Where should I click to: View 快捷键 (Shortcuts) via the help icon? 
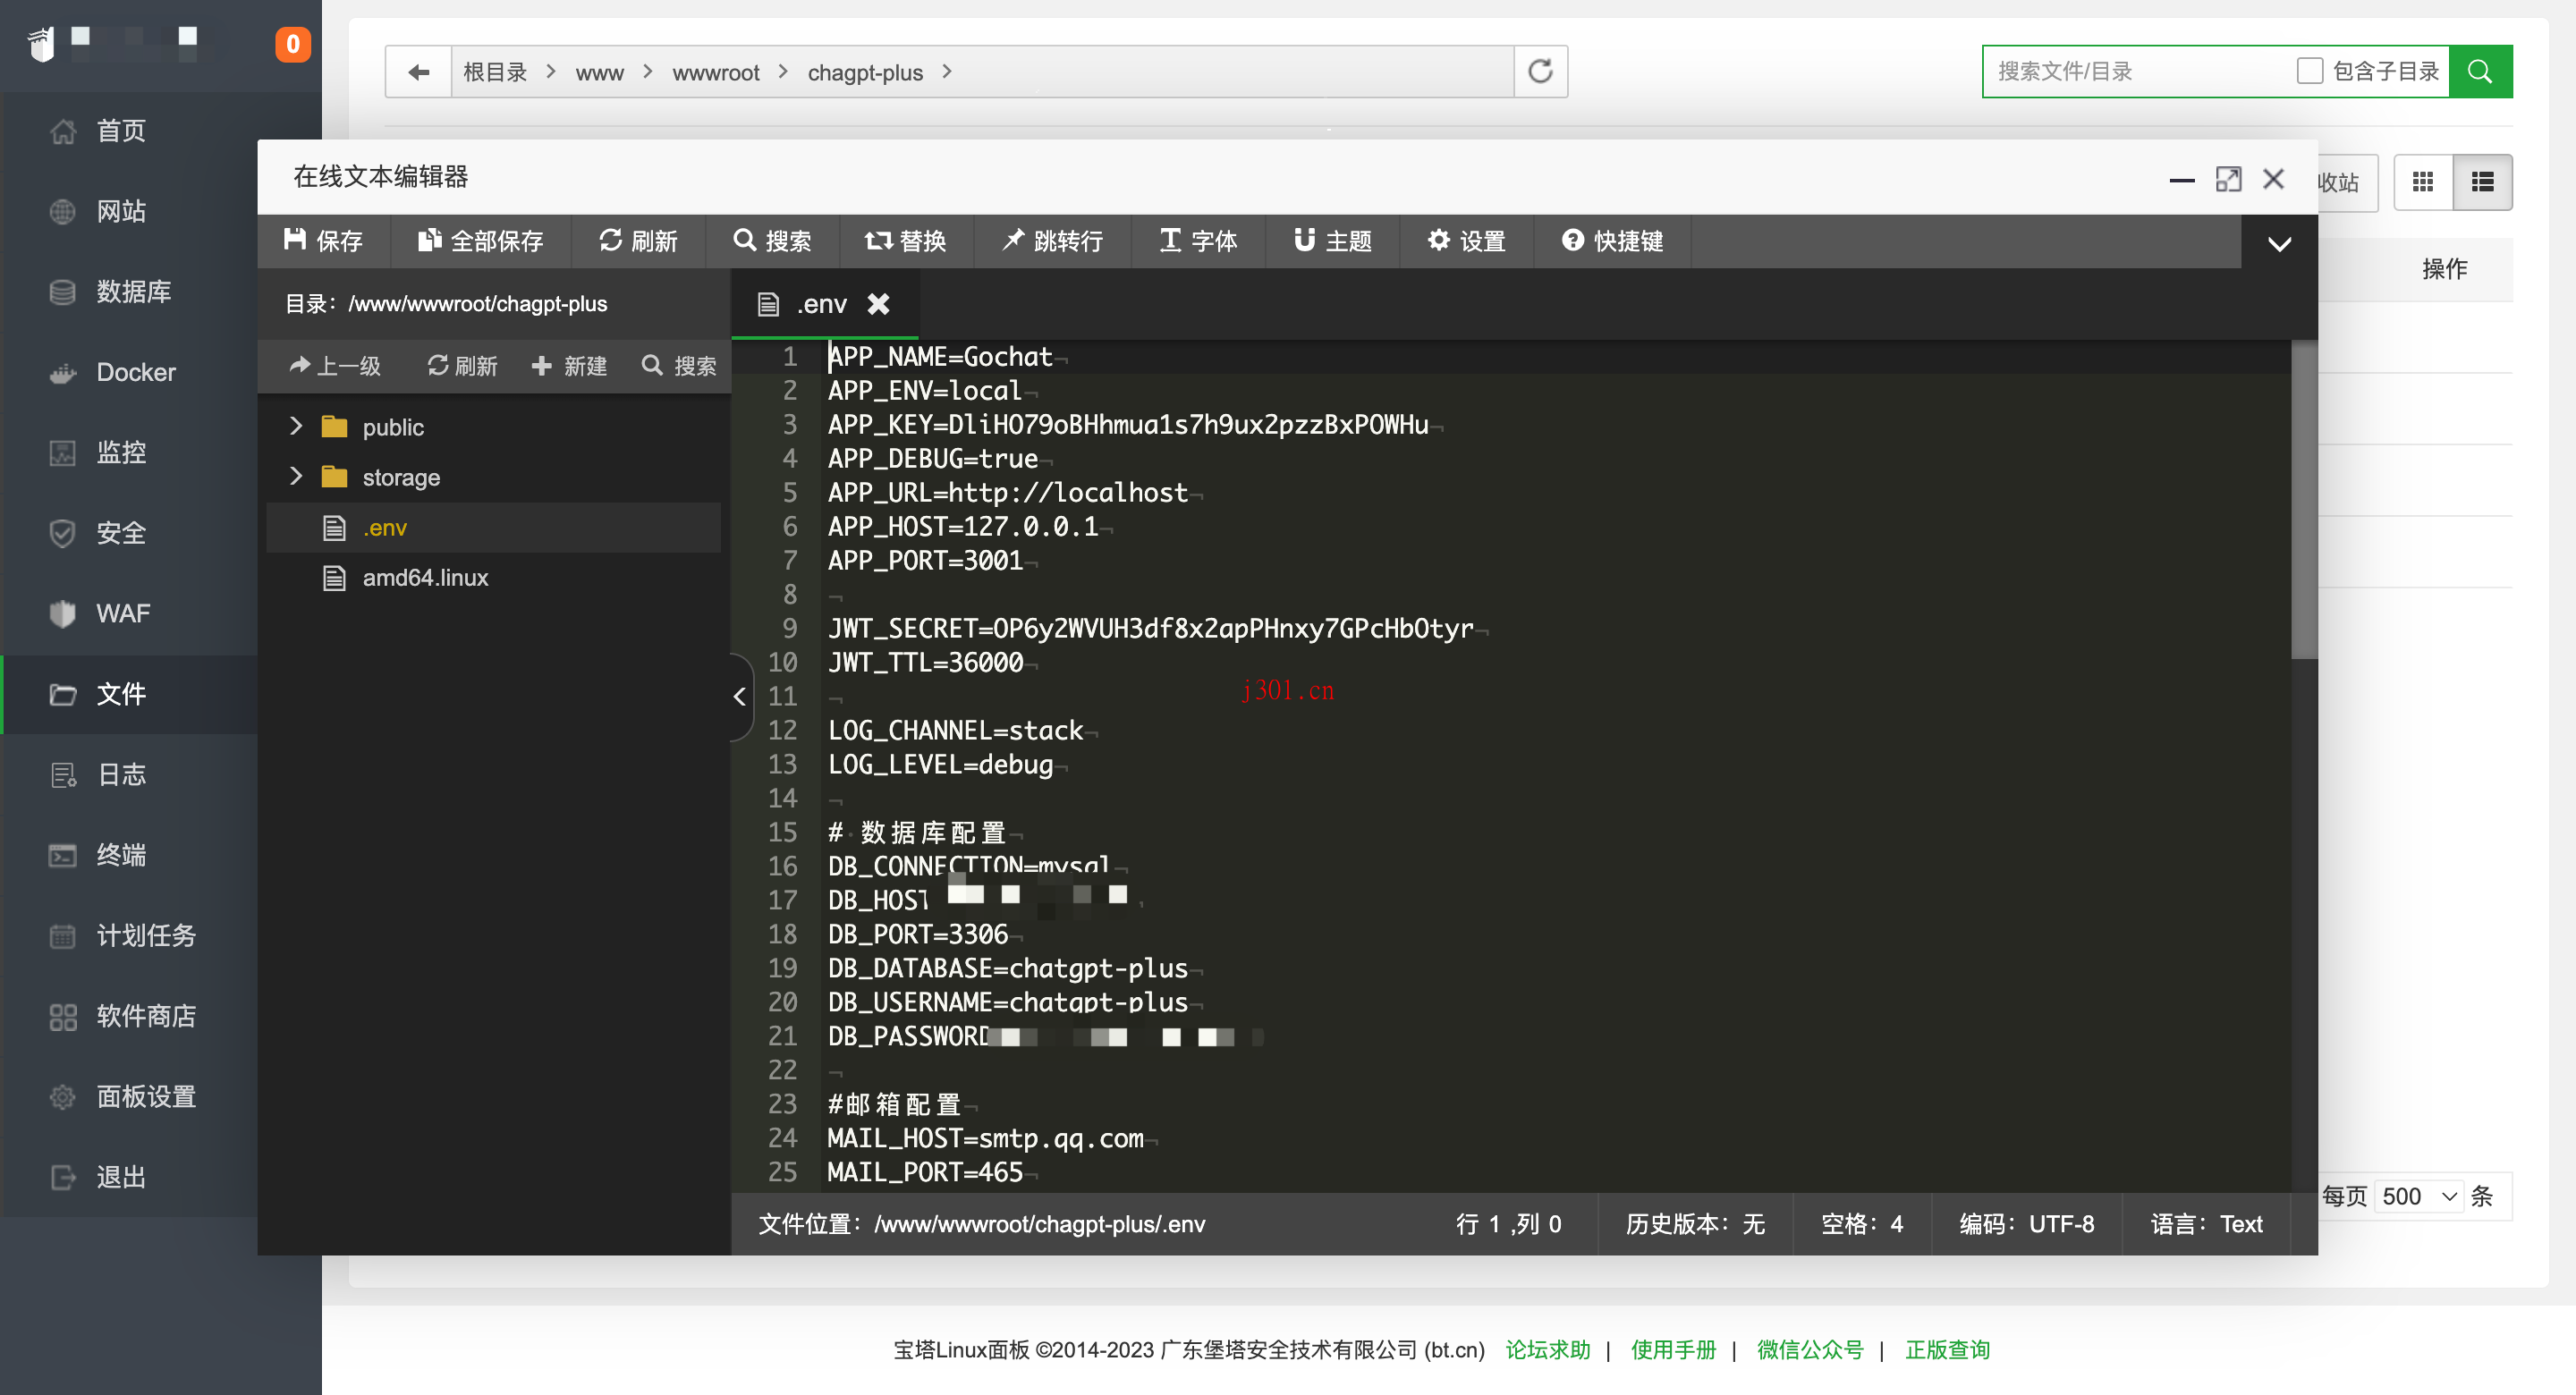point(1611,241)
